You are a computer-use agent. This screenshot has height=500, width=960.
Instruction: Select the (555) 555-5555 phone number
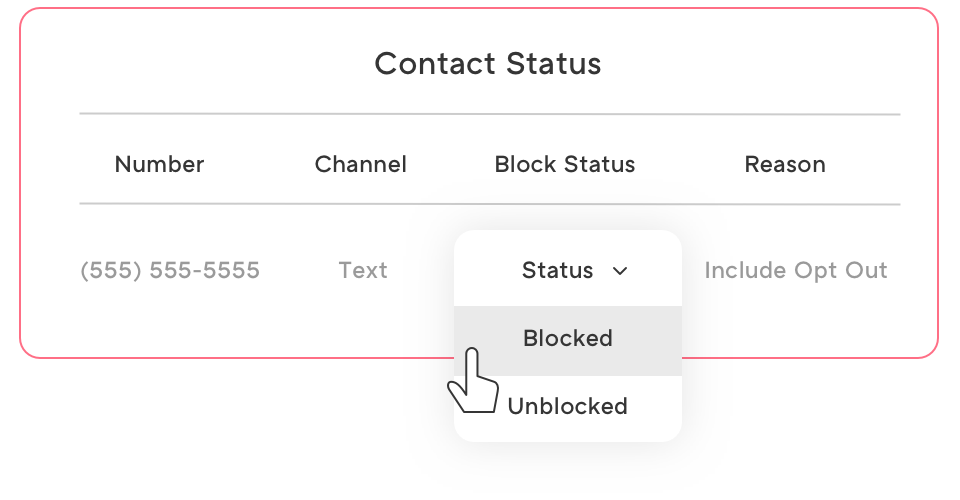click(170, 270)
